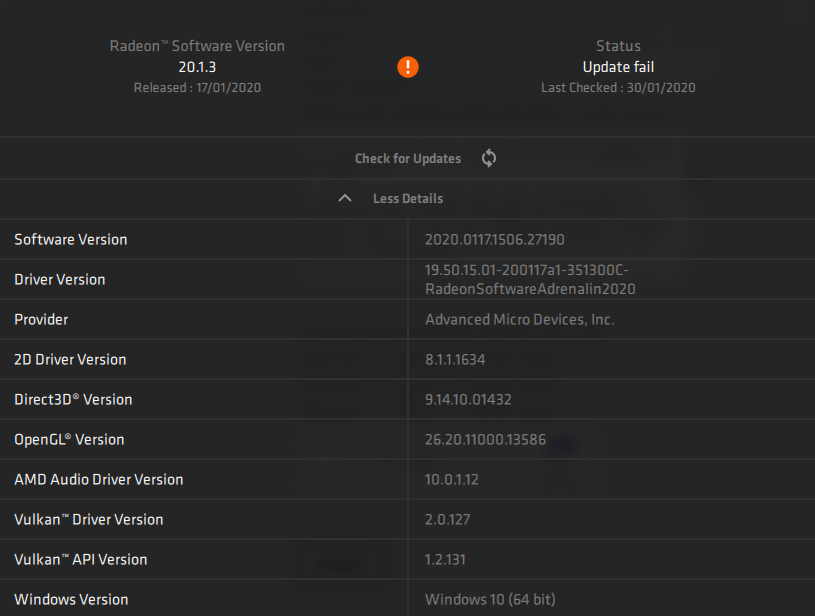Click the orange update failure warning icon

pyautogui.click(x=408, y=67)
